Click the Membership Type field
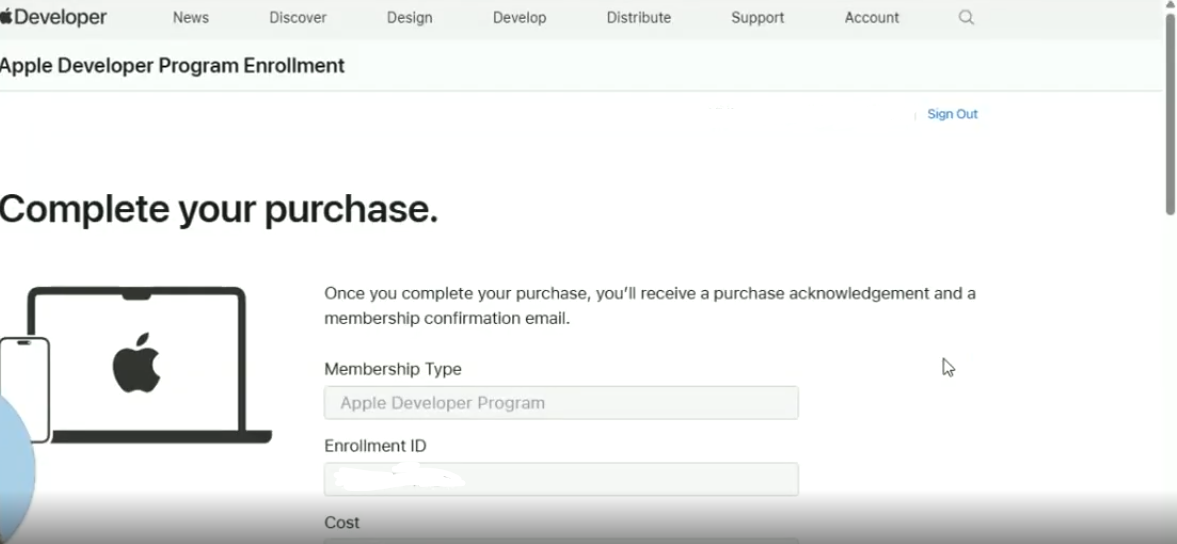 point(561,403)
